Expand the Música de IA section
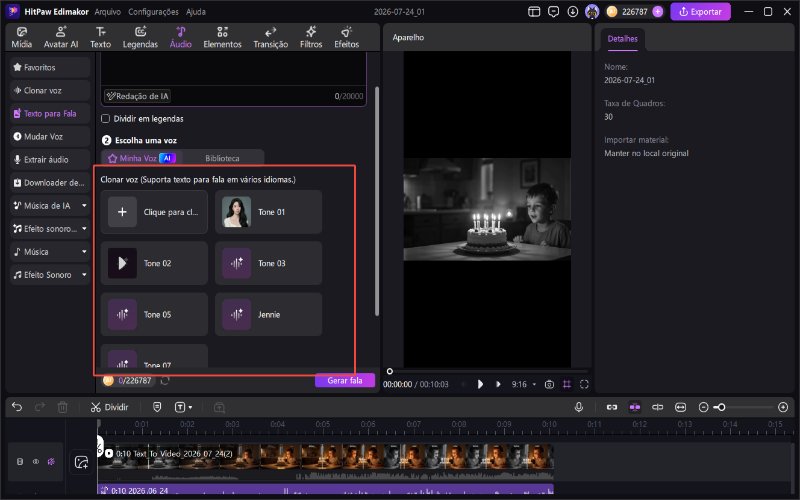800x500 pixels. pyautogui.click(x=50, y=206)
